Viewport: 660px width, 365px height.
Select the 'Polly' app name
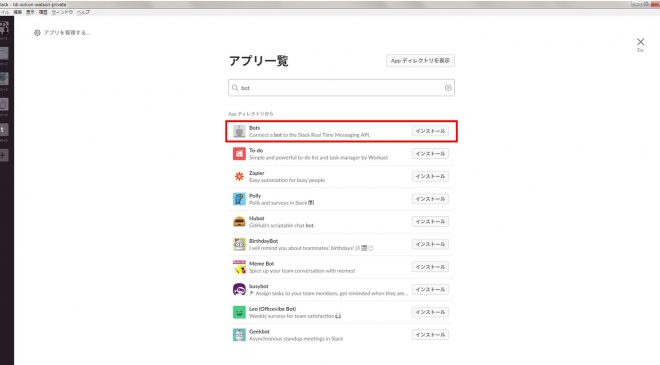point(255,196)
